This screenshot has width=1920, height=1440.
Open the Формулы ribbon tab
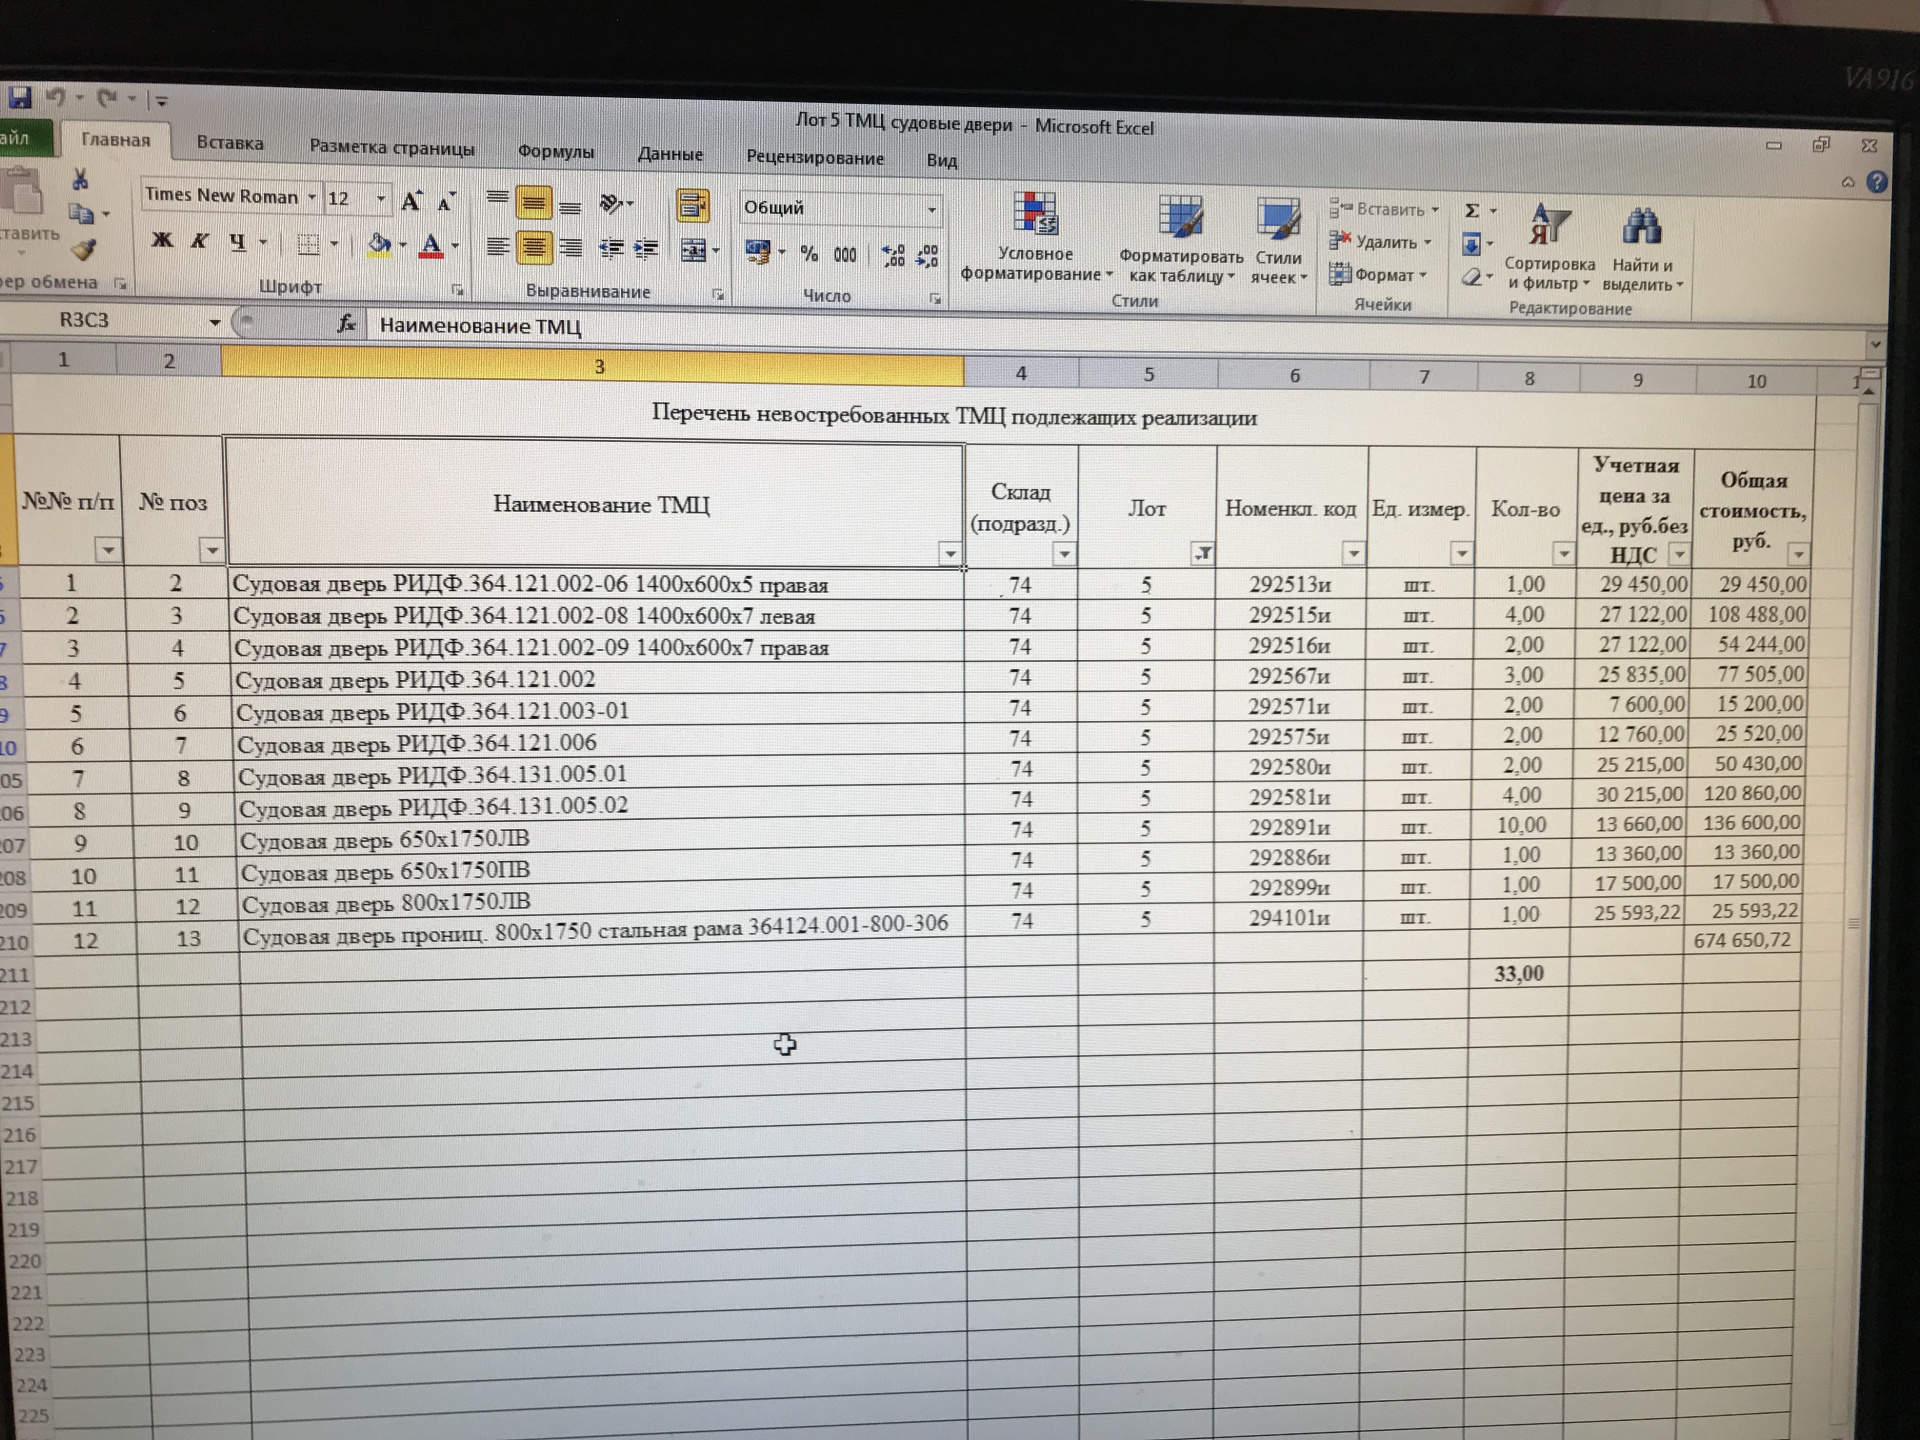[x=556, y=152]
